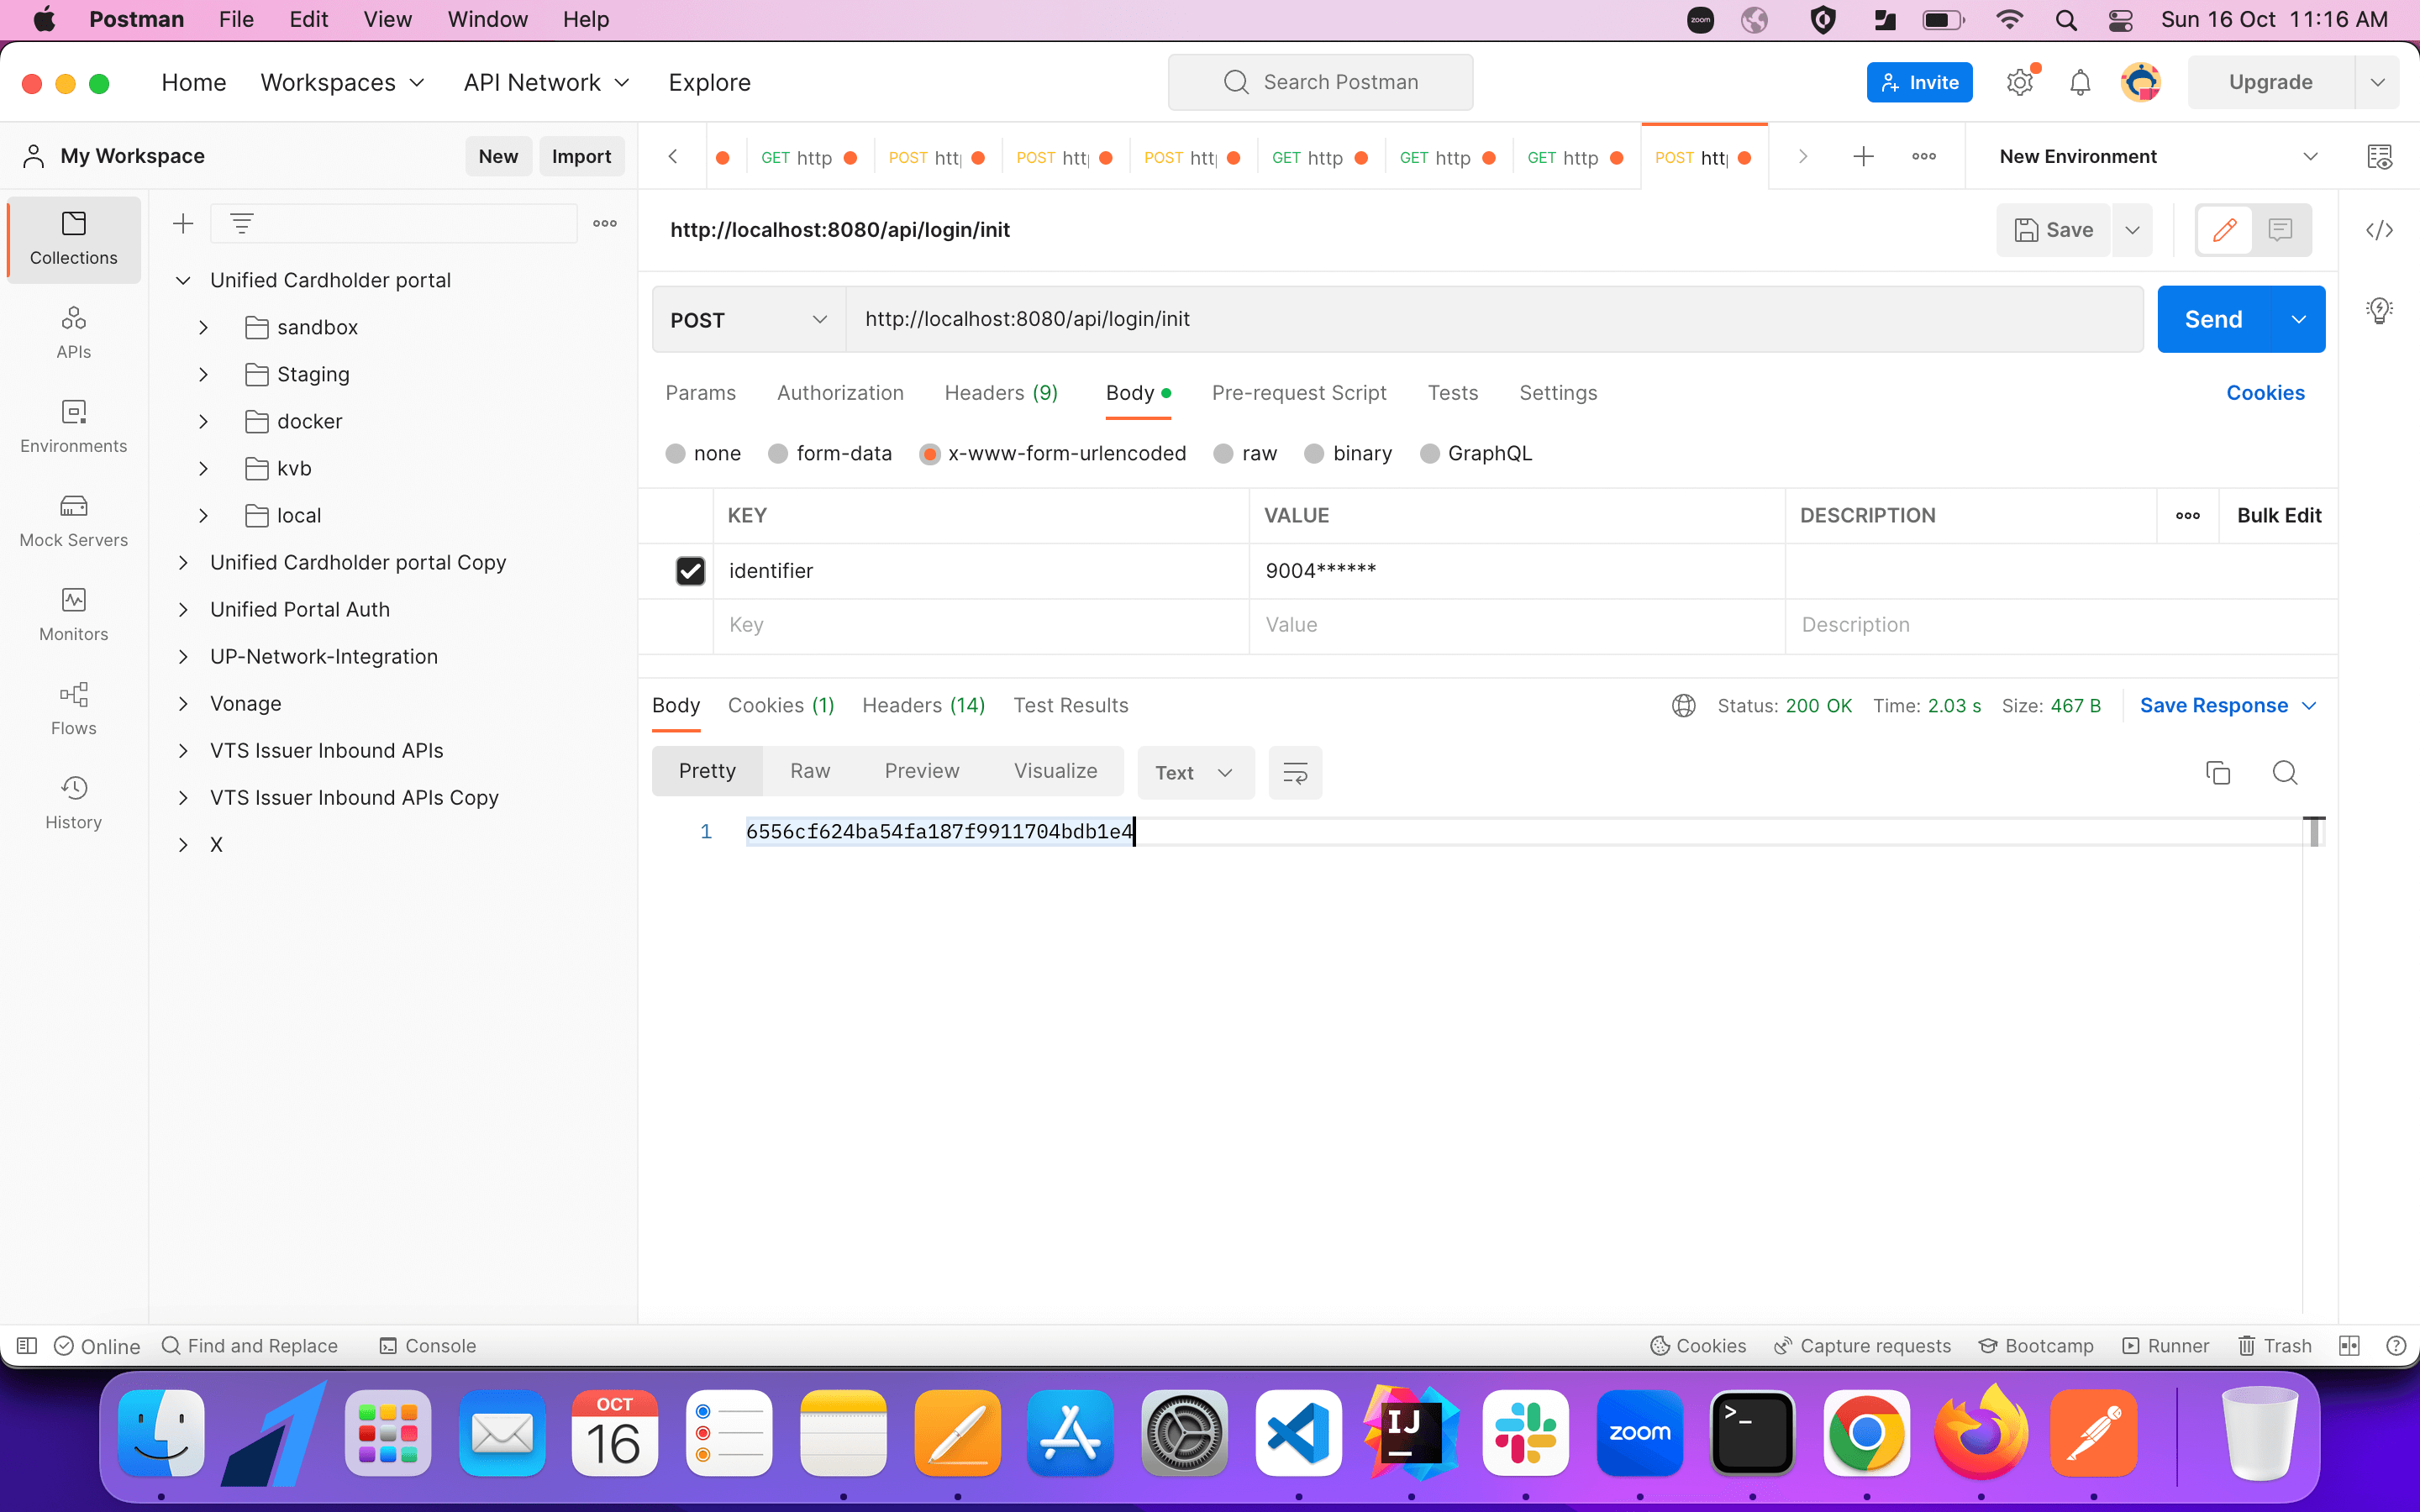The height and width of the screenshot is (1512, 2420).
Task: Open the Monitors sidebar panel
Action: [x=73, y=615]
